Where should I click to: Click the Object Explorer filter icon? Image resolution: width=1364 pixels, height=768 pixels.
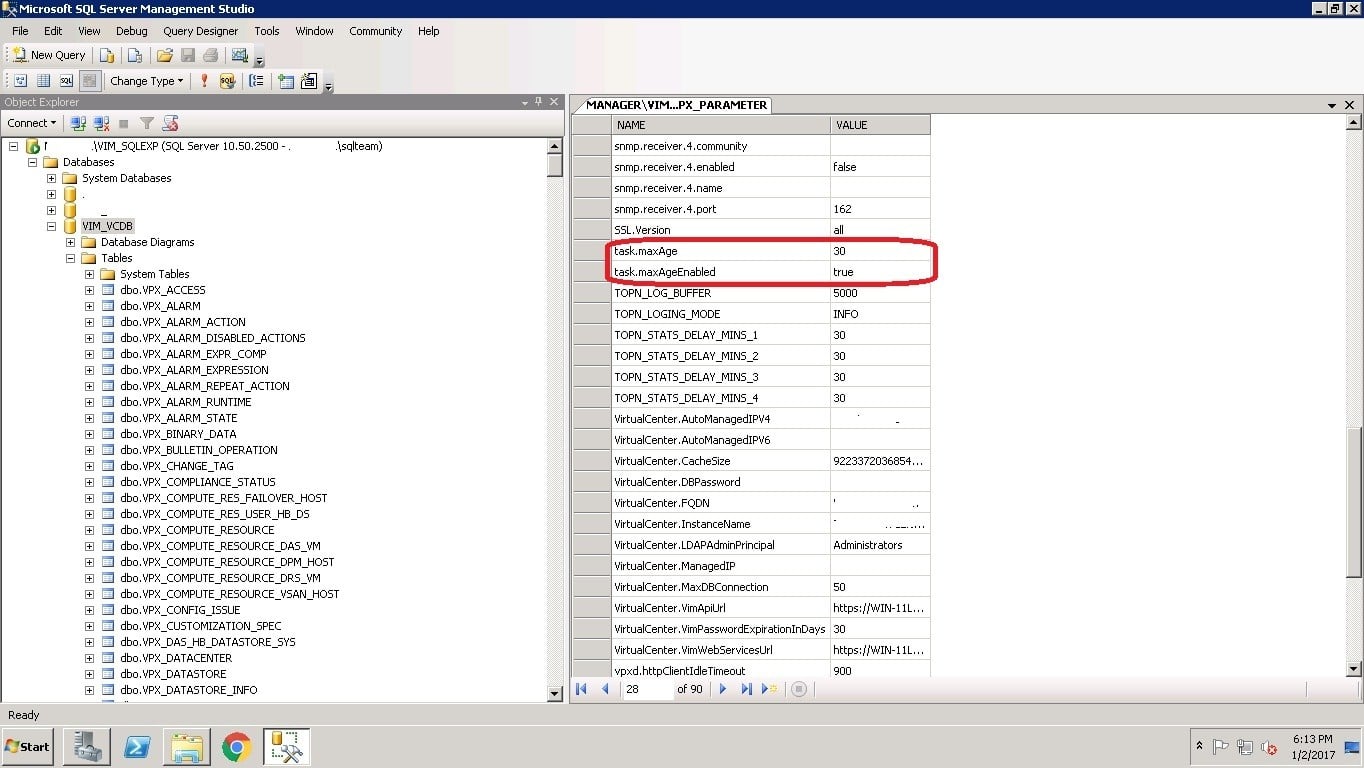[x=147, y=123]
